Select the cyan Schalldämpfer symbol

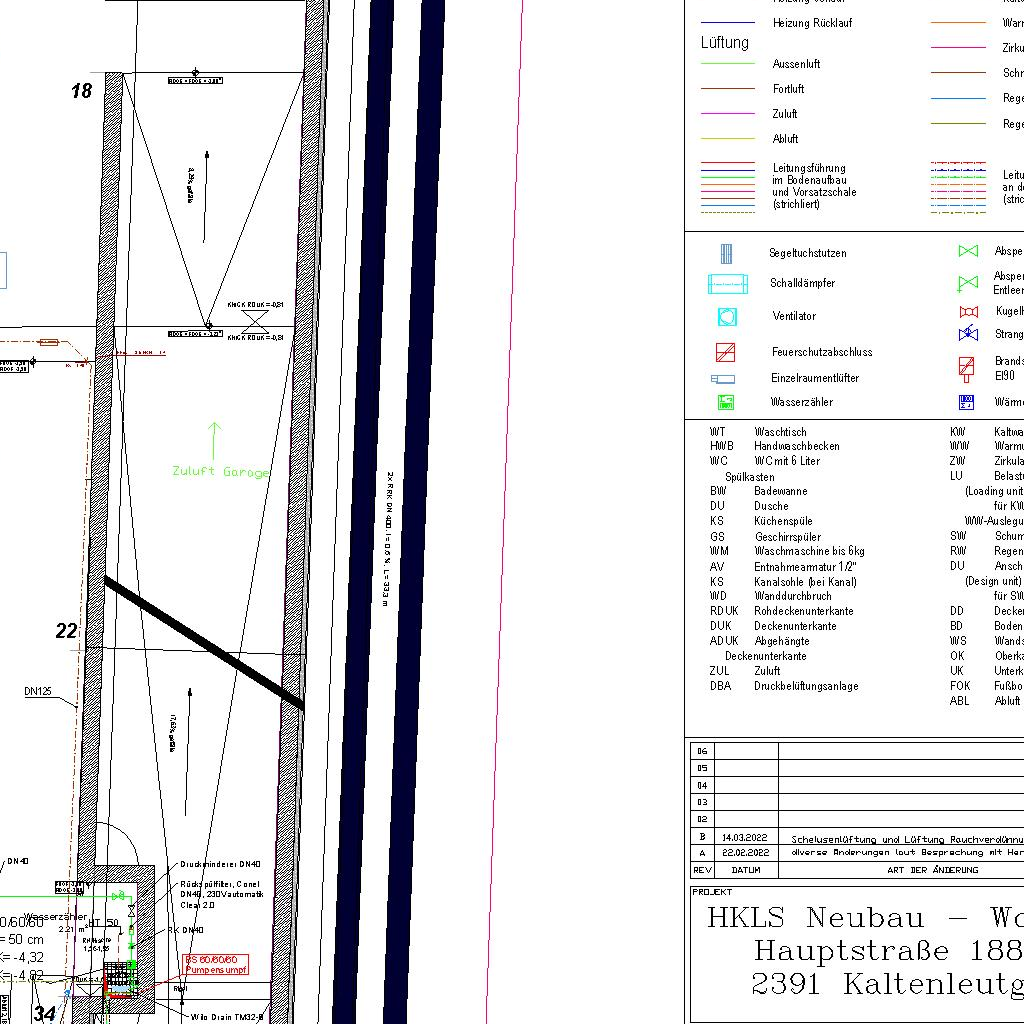pos(727,284)
